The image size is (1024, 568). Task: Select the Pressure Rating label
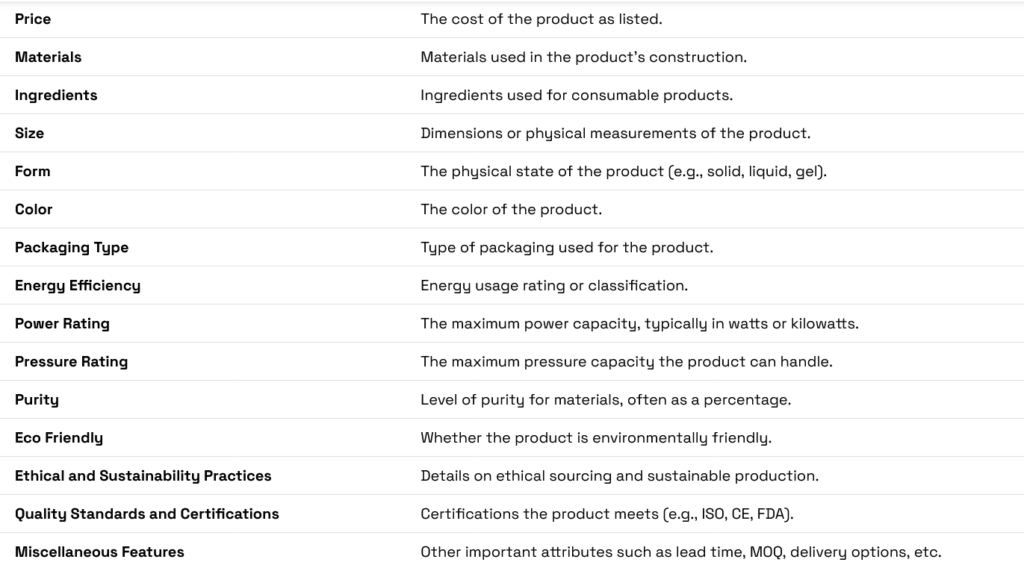[x=71, y=362]
